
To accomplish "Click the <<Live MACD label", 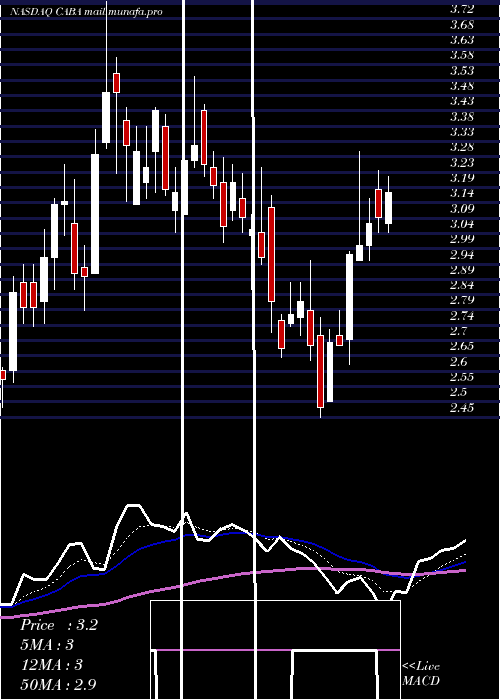I will tap(421, 673).
